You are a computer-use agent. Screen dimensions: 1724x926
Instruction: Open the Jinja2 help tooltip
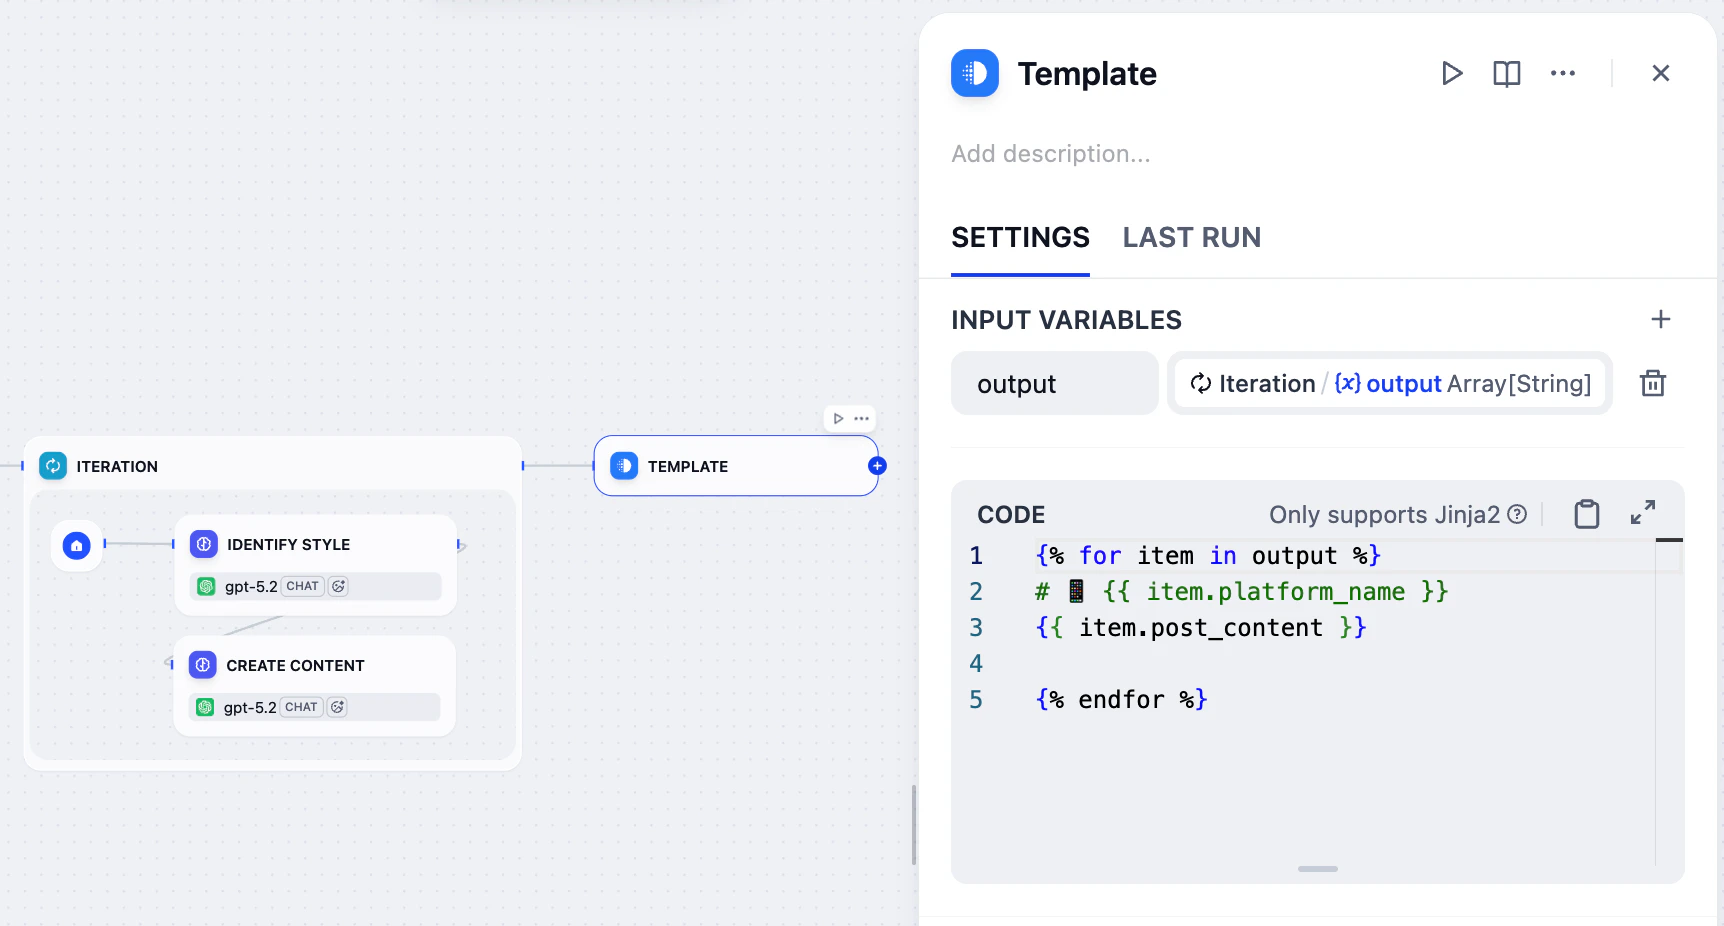point(1517,515)
